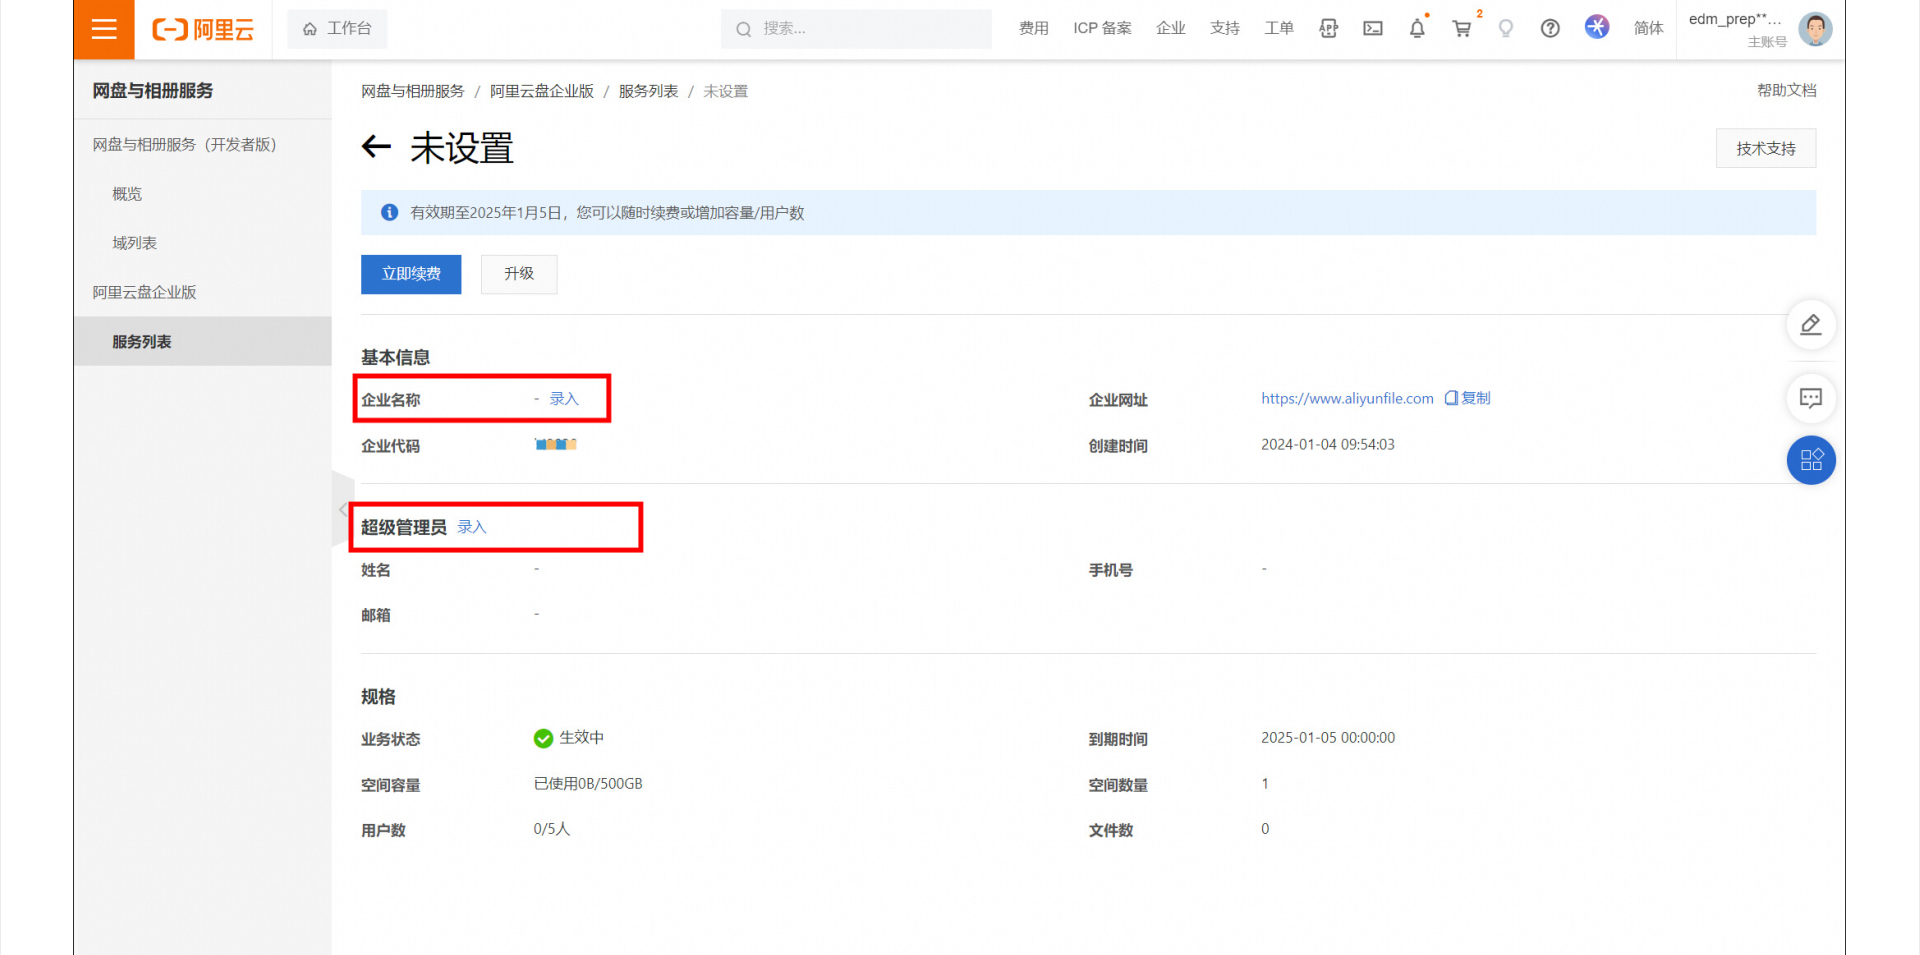Open the help question mark icon
1920x955 pixels.
1550,29
